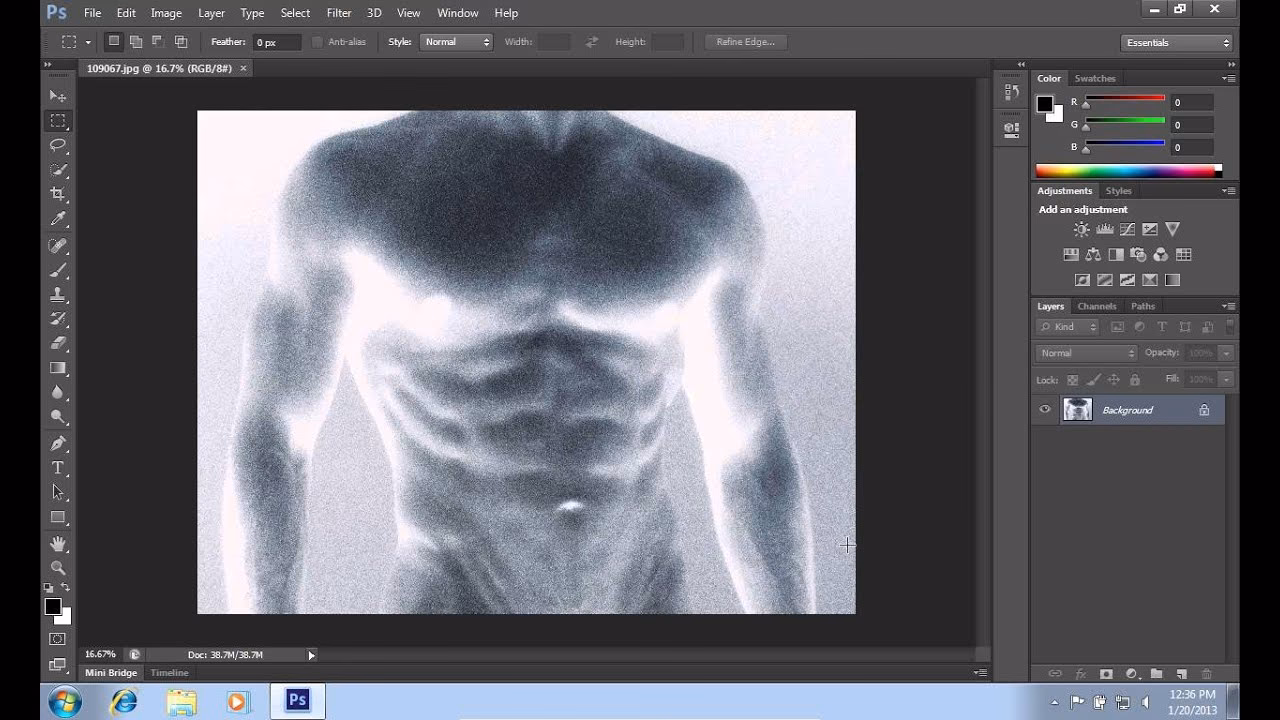Select the Zoom tool
The image size is (1280, 720).
tap(57, 568)
